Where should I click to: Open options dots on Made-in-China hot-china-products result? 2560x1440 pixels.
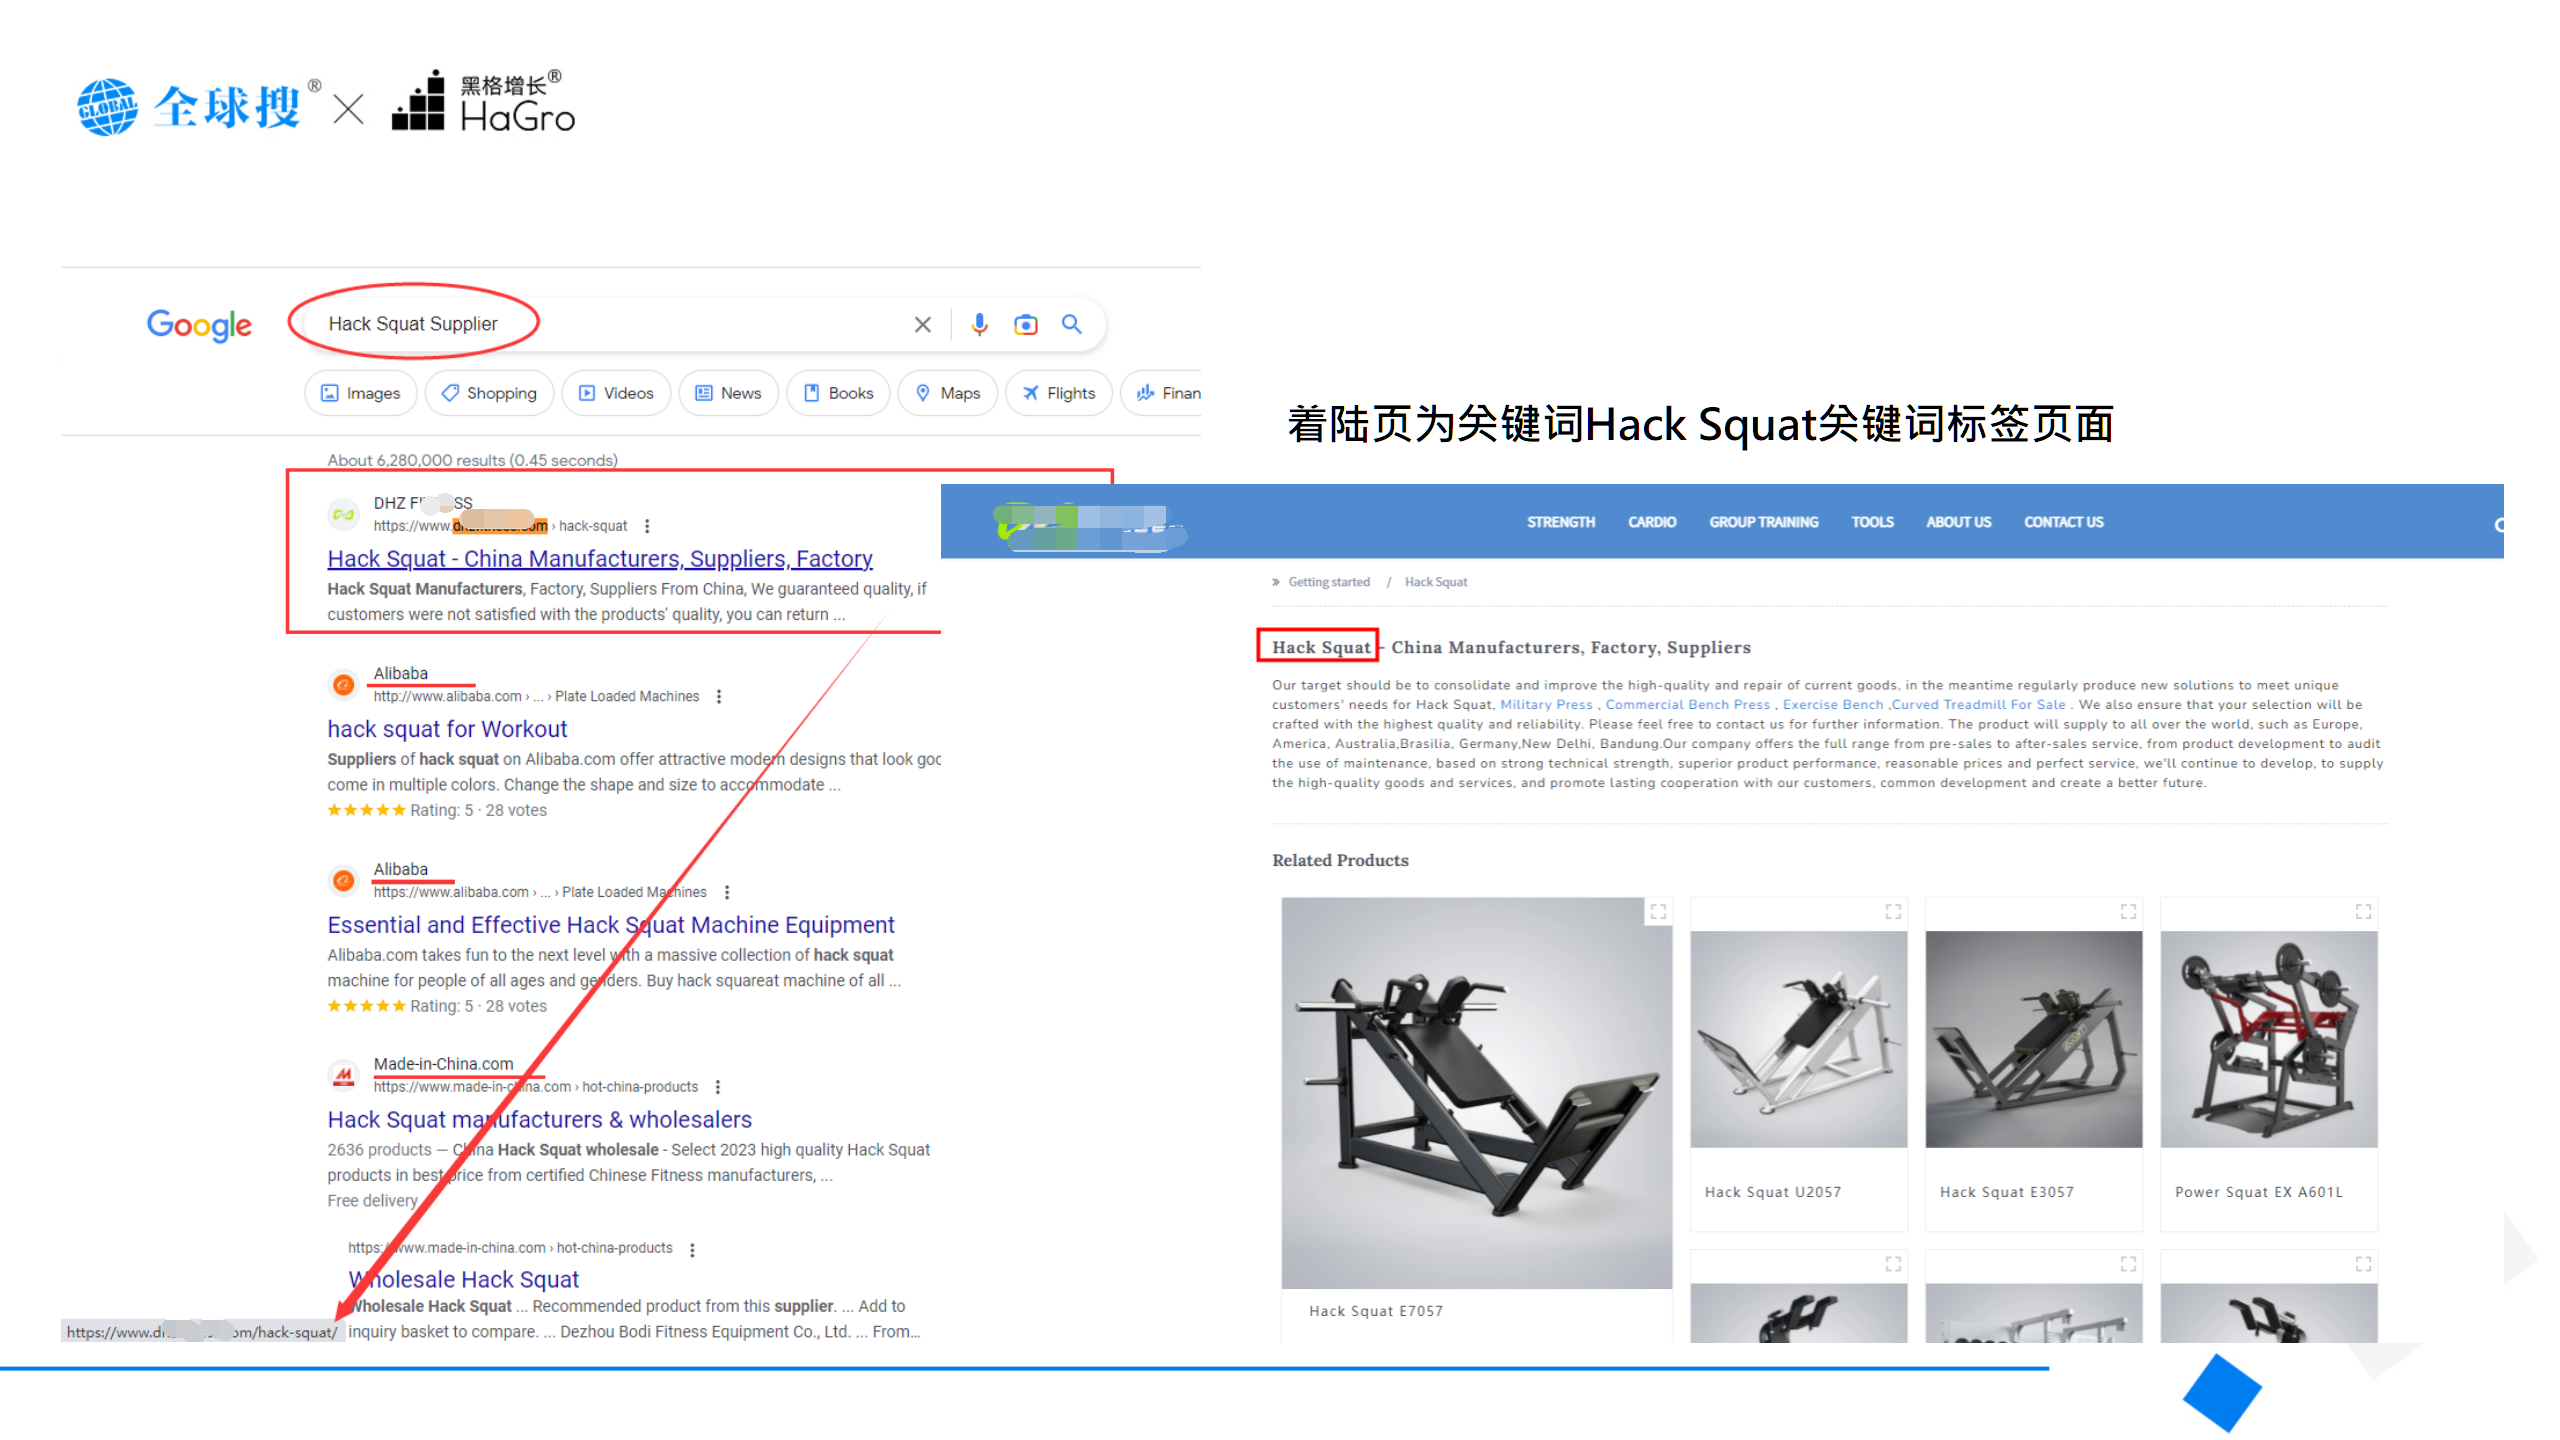pyautogui.click(x=718, y=1087)
